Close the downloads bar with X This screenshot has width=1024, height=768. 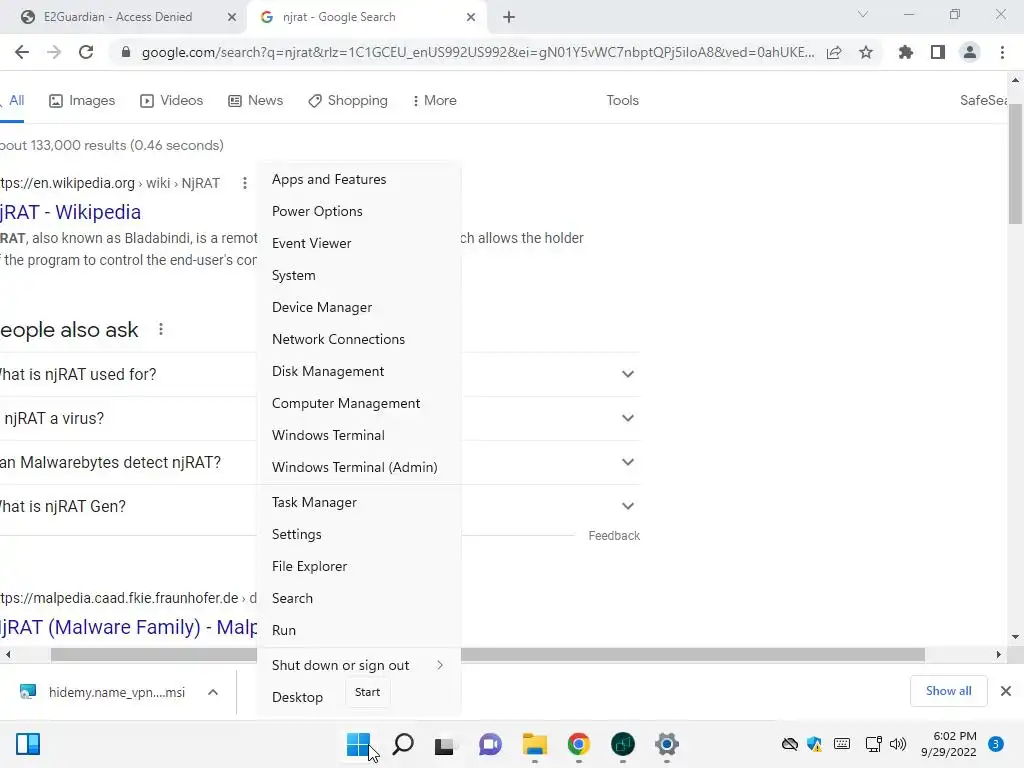pos(1006,691)
